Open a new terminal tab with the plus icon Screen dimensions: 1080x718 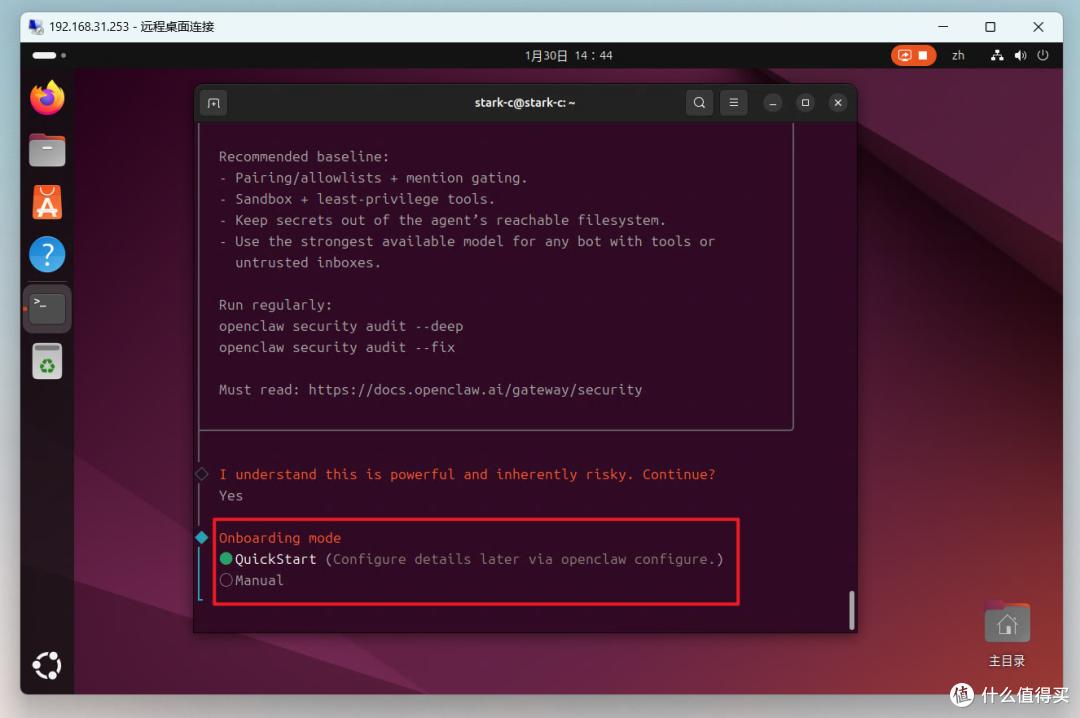(214, 103)
